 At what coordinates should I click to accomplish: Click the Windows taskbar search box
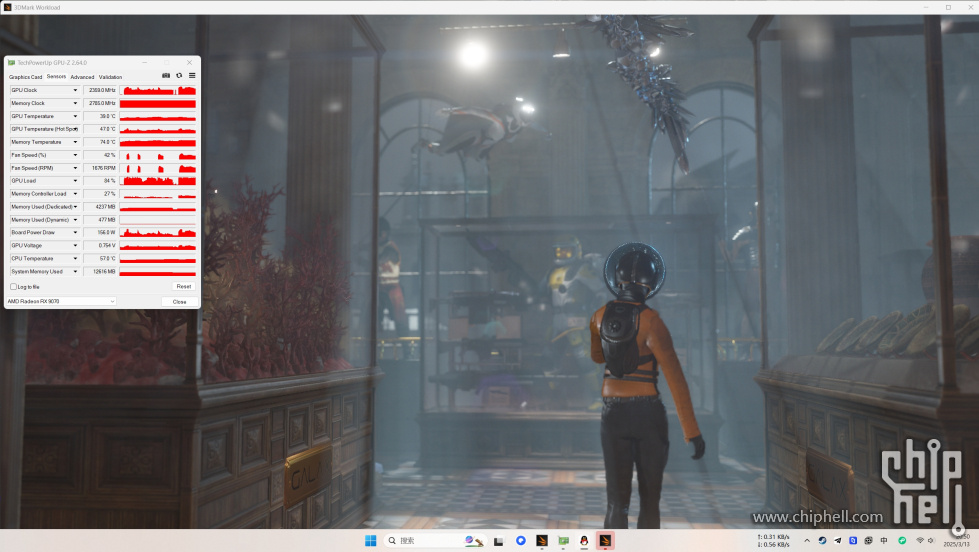[435, 541]
